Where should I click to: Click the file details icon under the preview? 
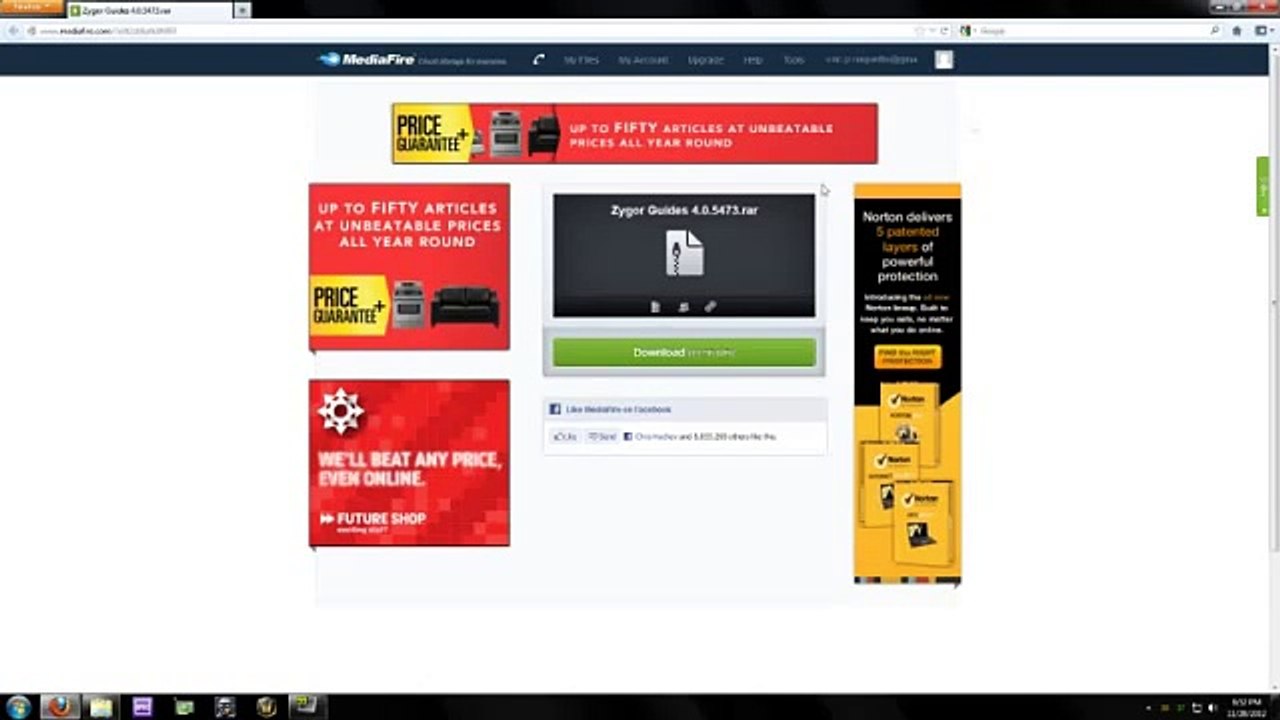(x=656, y=307)
